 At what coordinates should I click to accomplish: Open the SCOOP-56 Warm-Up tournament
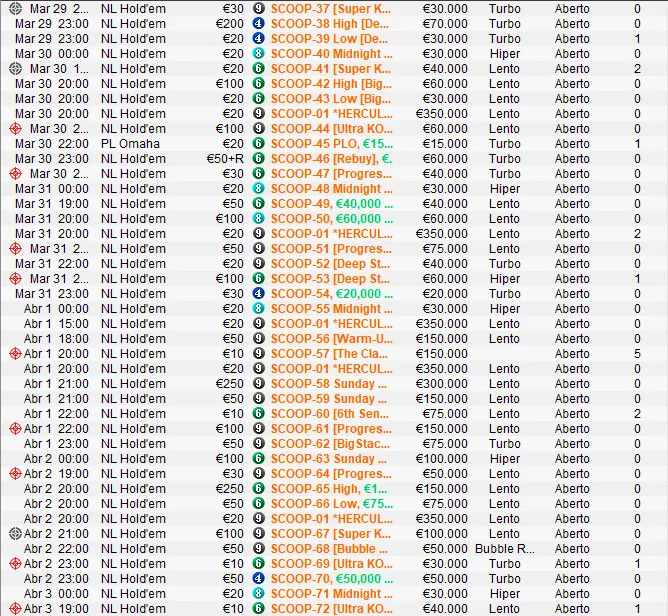pos(330,338)
